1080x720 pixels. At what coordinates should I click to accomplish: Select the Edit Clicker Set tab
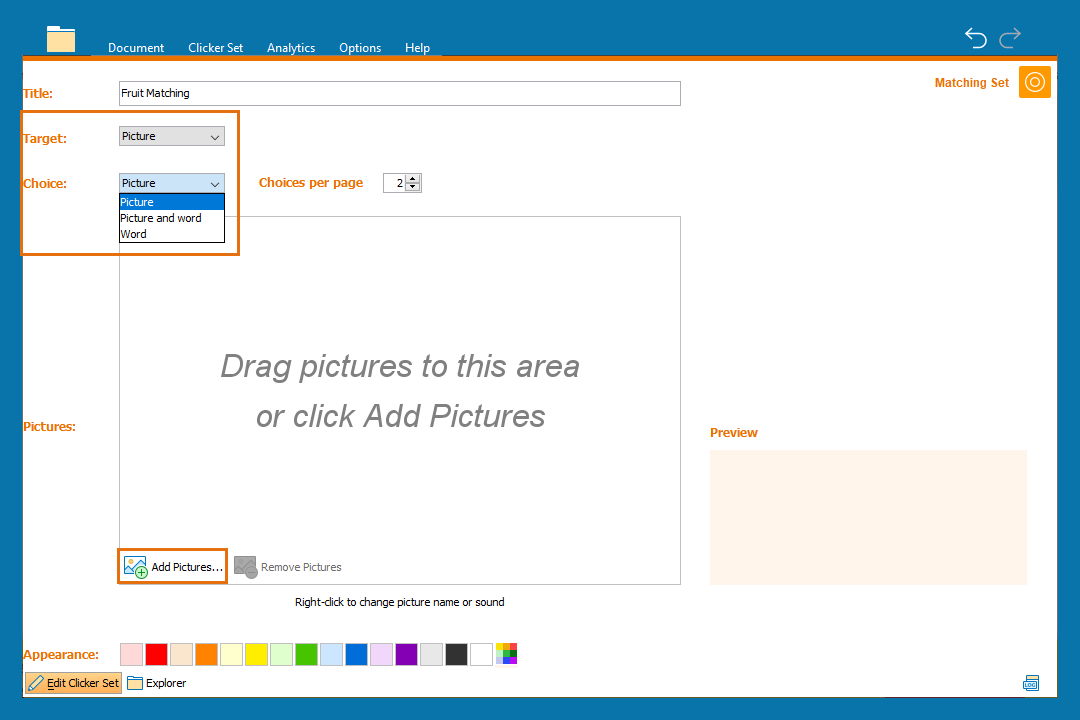(x=73, y=683)
